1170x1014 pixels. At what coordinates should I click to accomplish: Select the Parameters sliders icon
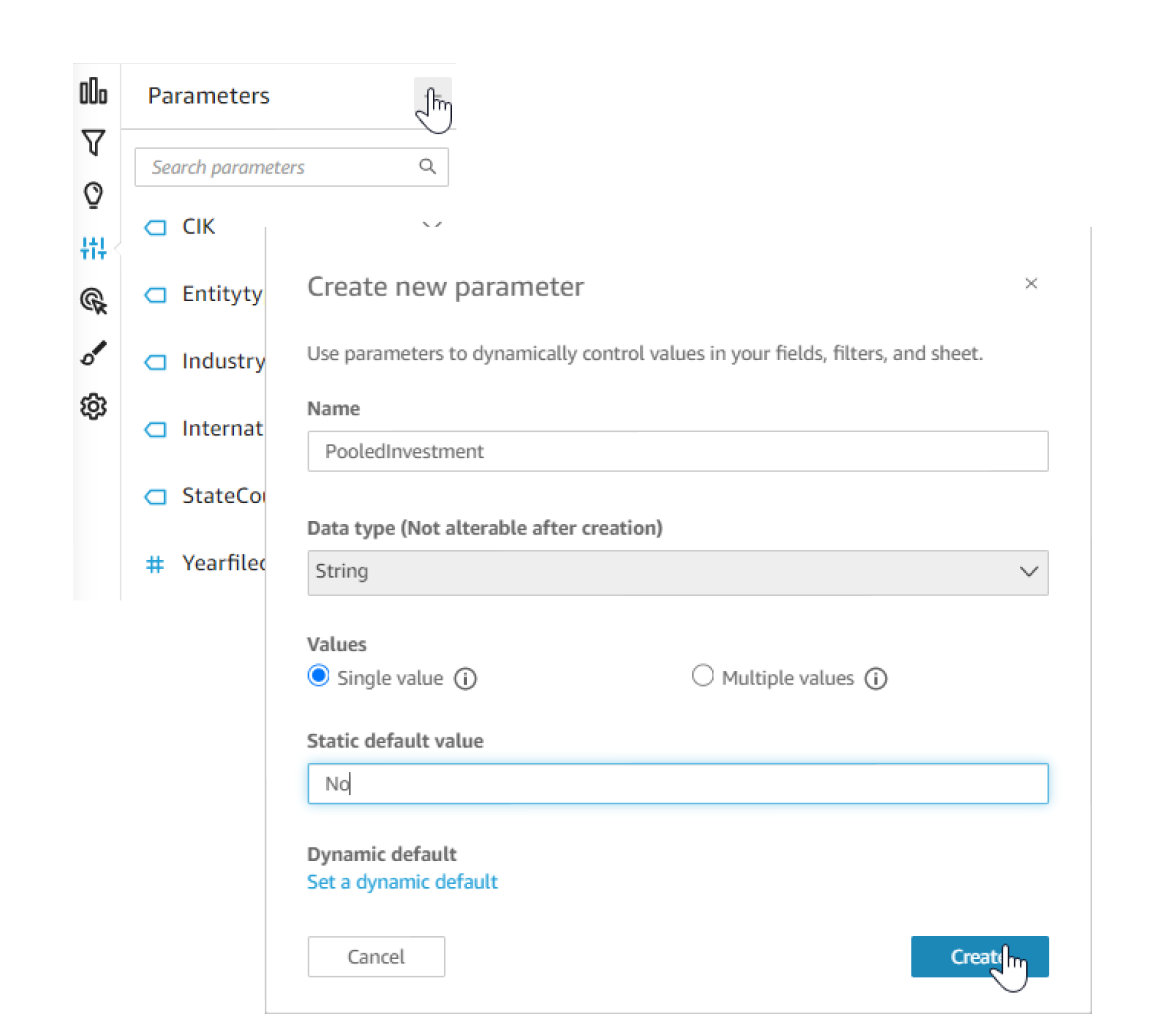tap(93, 248)
